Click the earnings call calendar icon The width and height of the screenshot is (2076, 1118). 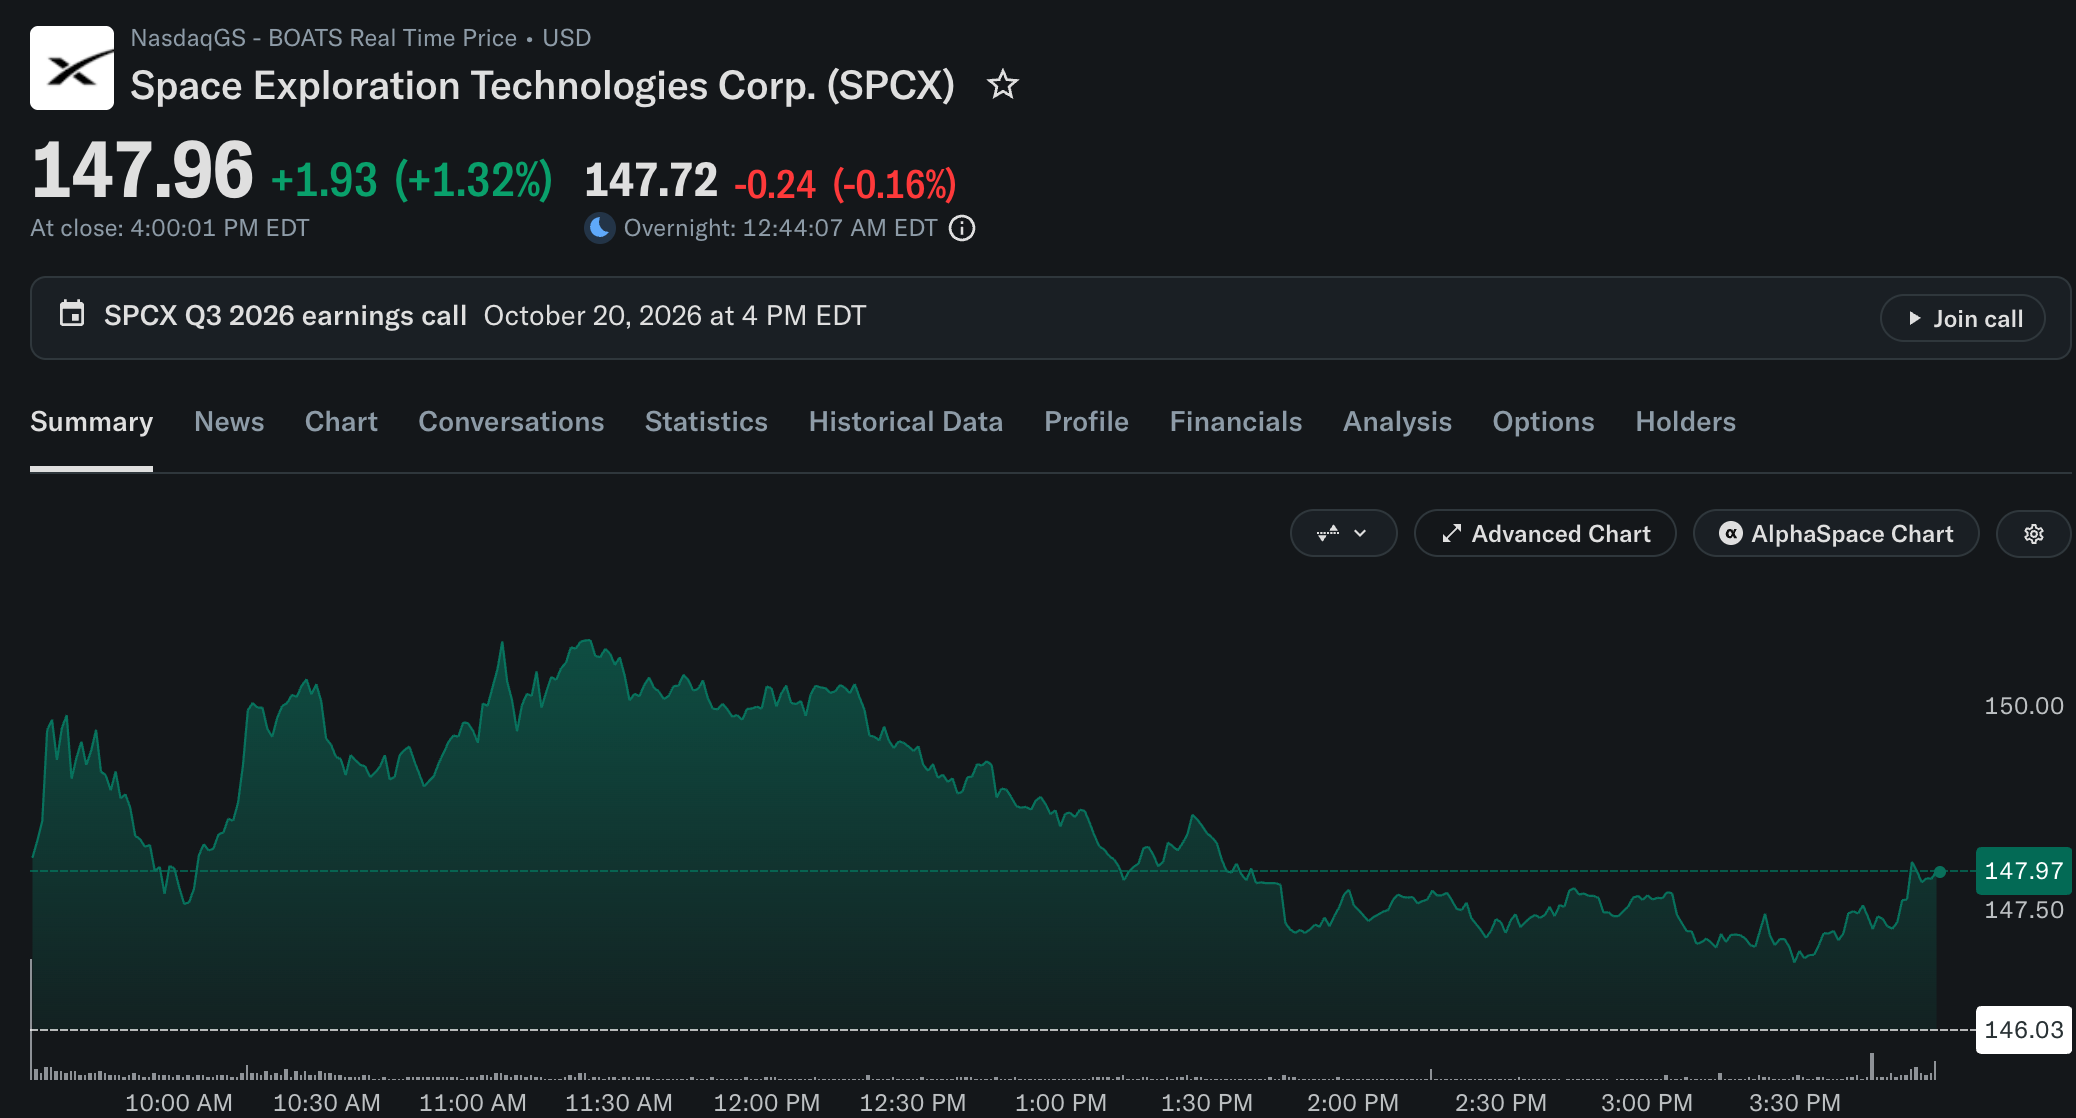[x=72, y=314]
